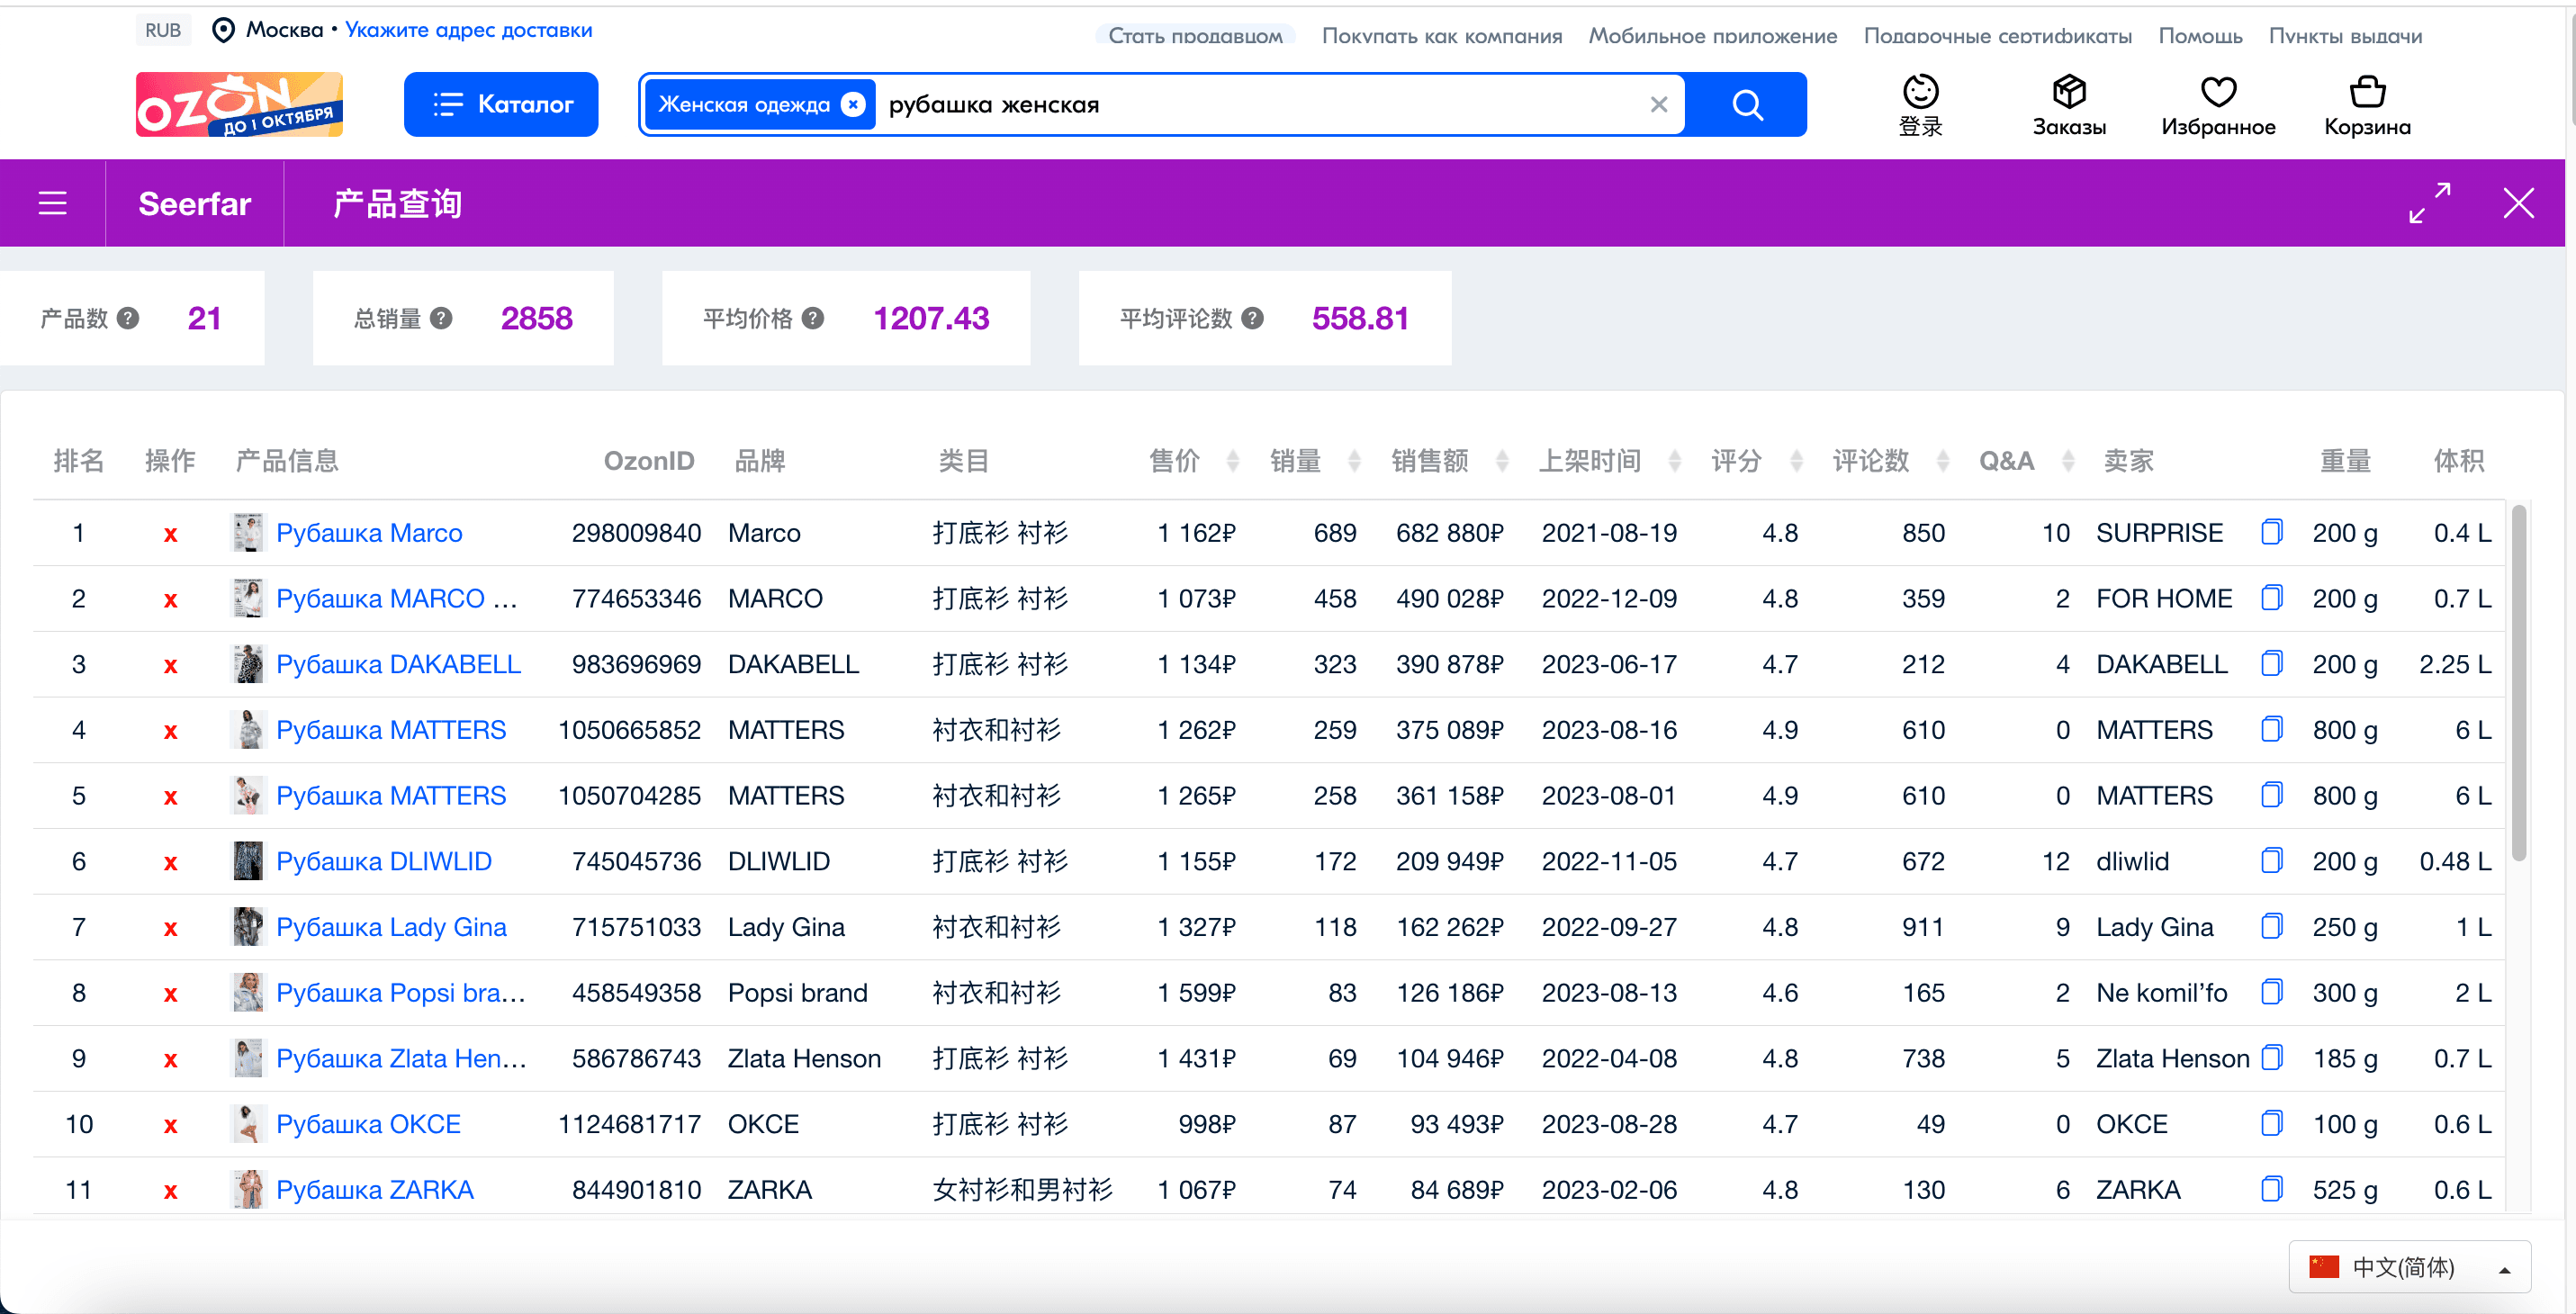
Task: Open the Каталог menu
Action: tap(501, 104)
